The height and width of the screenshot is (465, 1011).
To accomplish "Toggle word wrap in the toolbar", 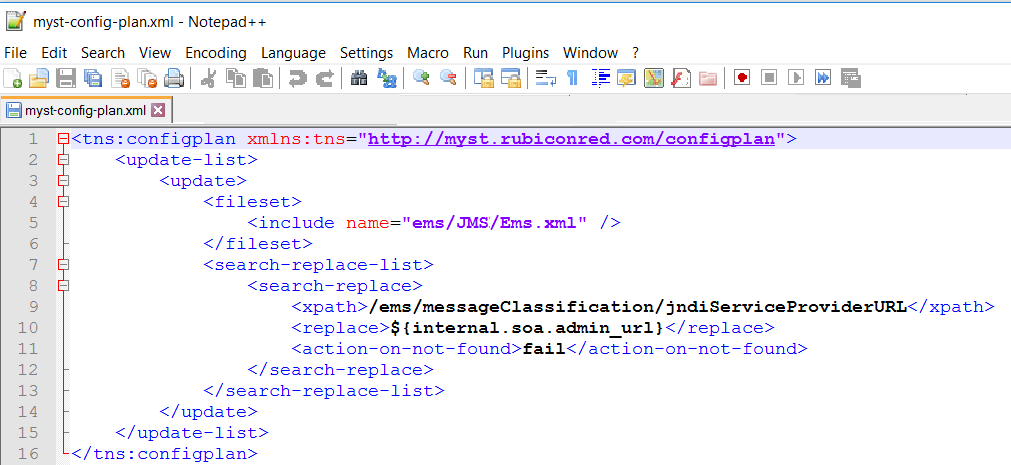I will (545, 78).
